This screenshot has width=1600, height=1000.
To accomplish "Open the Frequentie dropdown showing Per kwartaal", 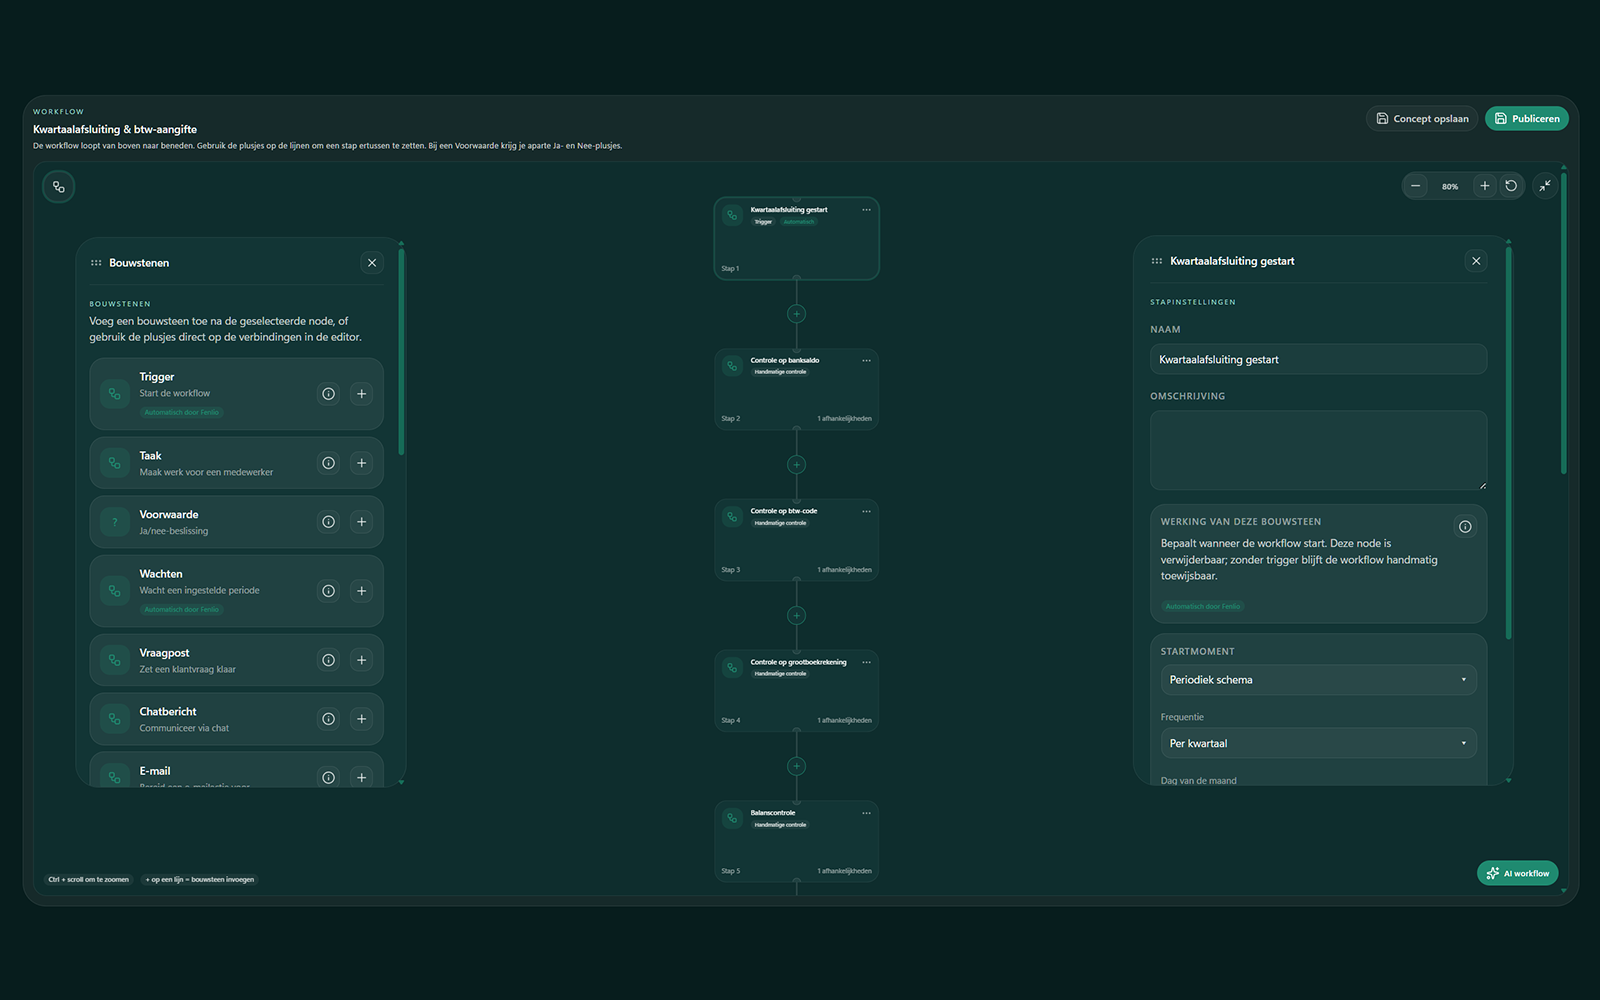I will (1318, 743).
